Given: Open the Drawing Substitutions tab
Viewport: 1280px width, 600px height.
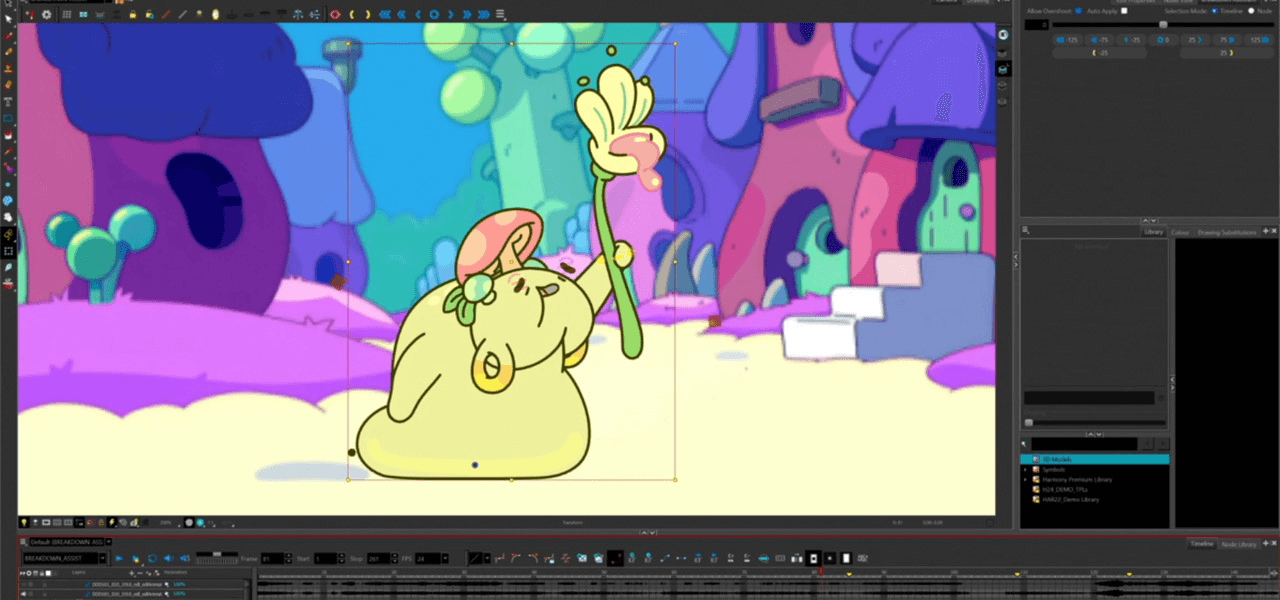Looking at the screenshot, I should [1225, 232].
